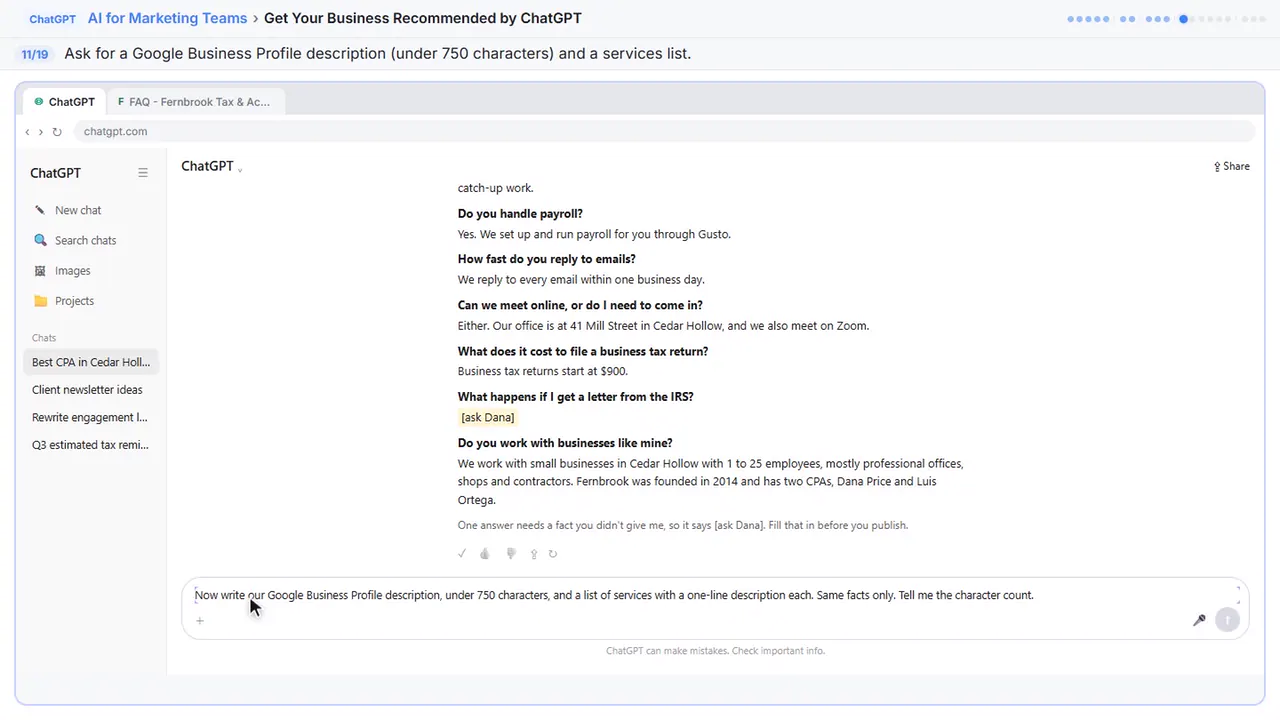Open the Rewrite engagement chat

click(x=90, y=417)
